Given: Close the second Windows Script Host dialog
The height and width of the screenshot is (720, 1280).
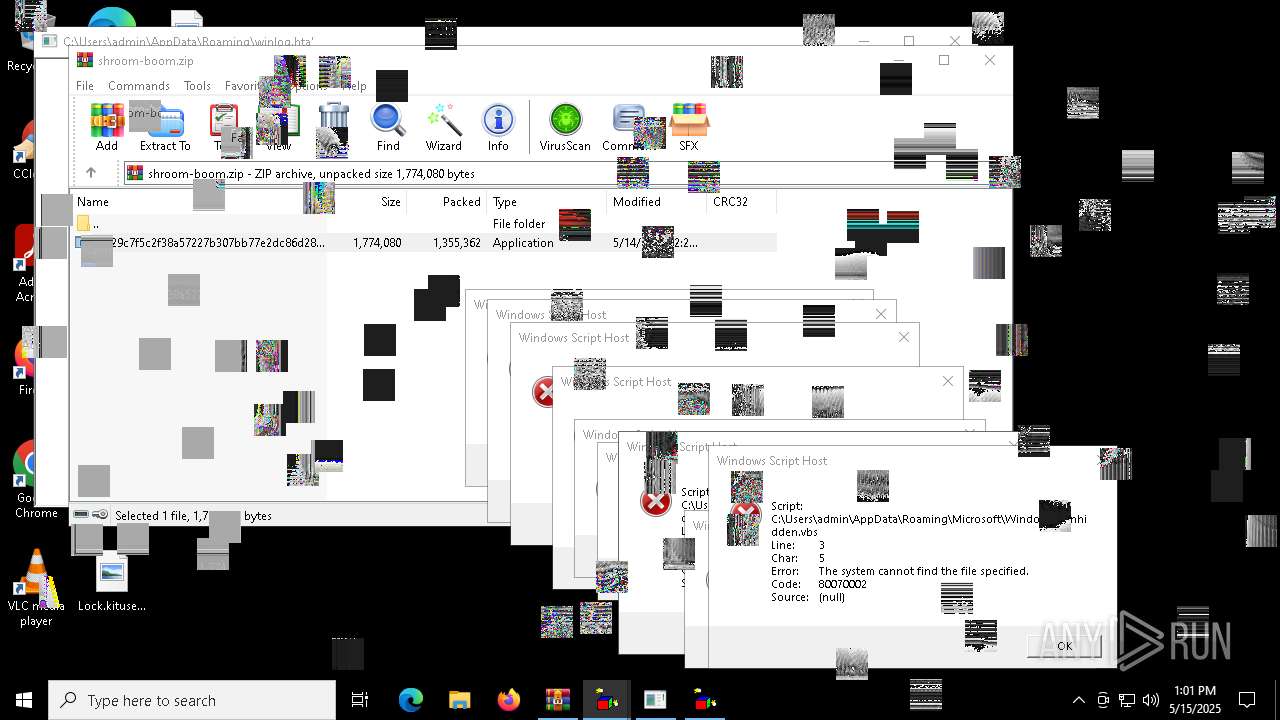Looking at the screenshot, I should click(881, 314).
